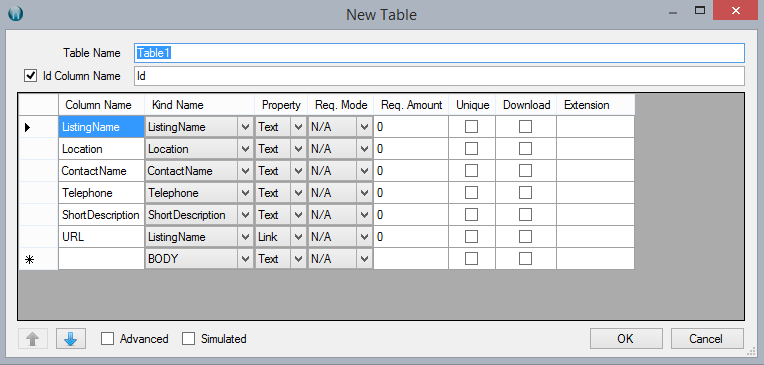Check Unique for Location row
The image size is (764, 365).
tap(471, 149)
